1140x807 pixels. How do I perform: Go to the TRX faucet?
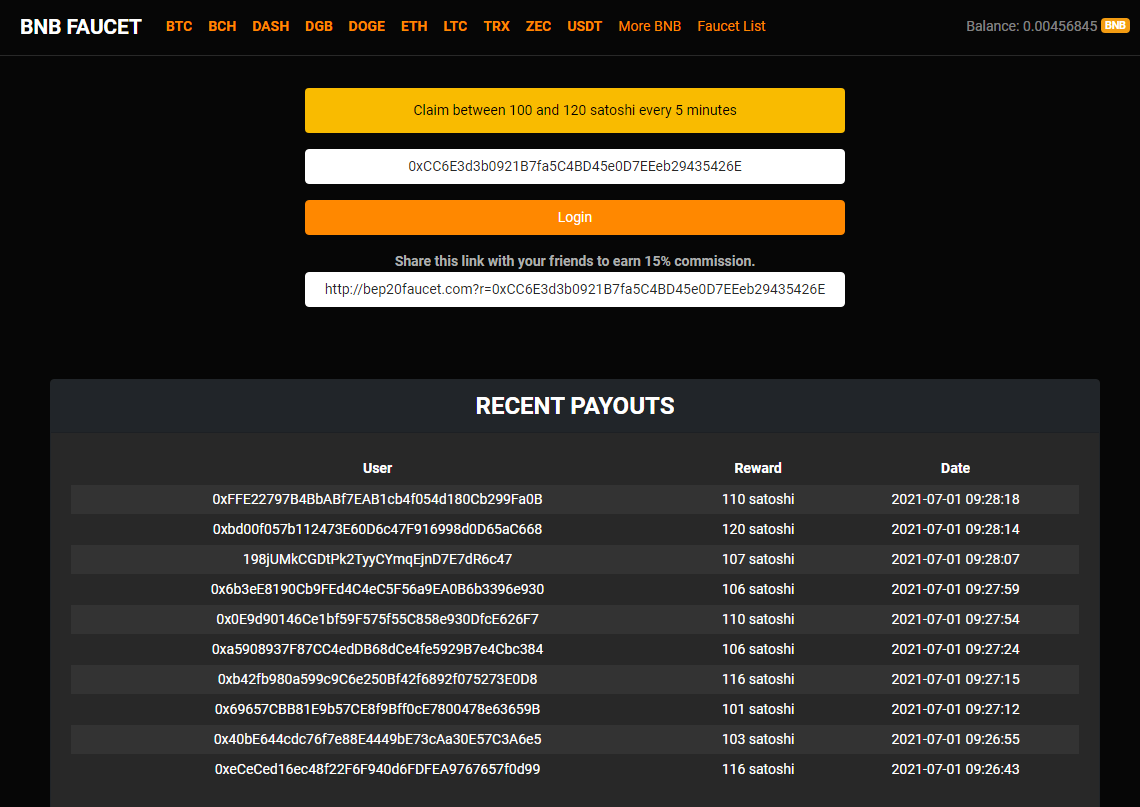[497, 26]
